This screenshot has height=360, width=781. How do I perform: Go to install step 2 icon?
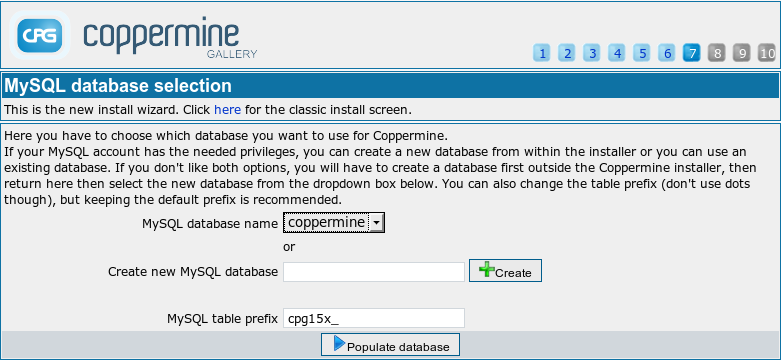tap(567, 52)
